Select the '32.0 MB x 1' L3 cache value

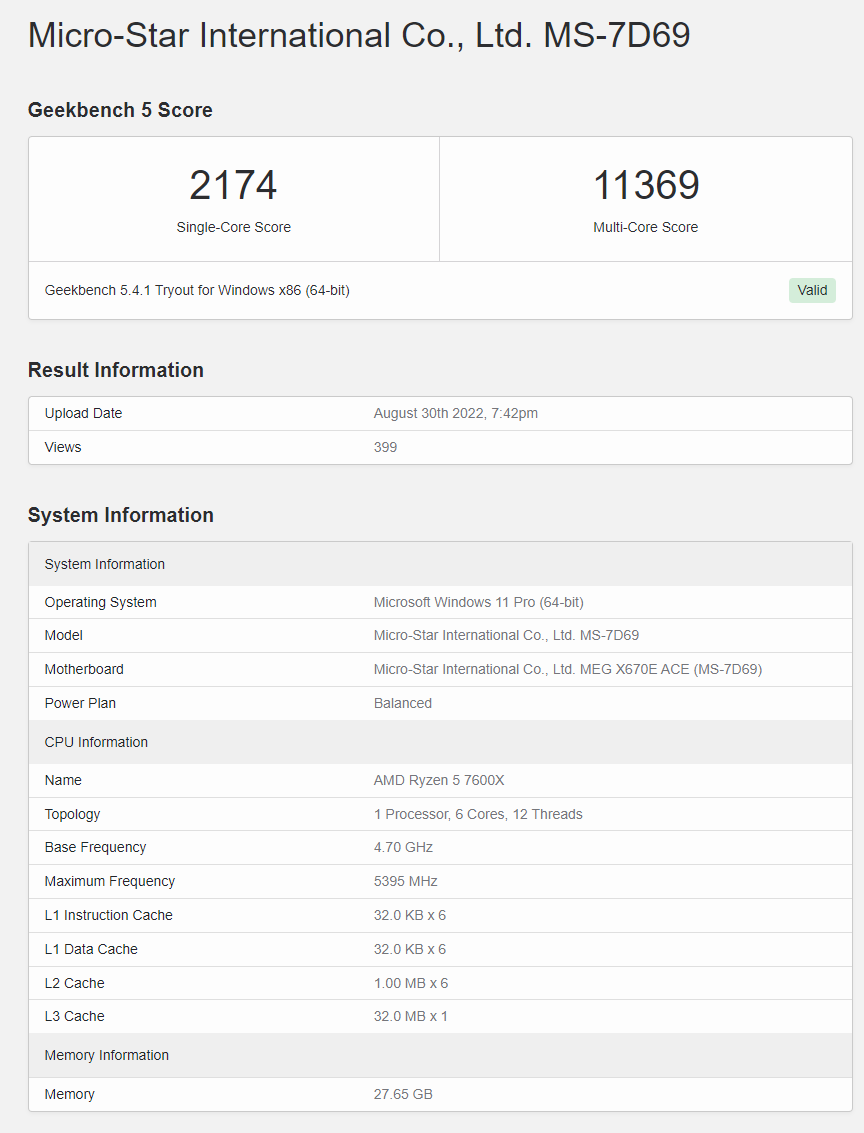(x=411, y=1017)
